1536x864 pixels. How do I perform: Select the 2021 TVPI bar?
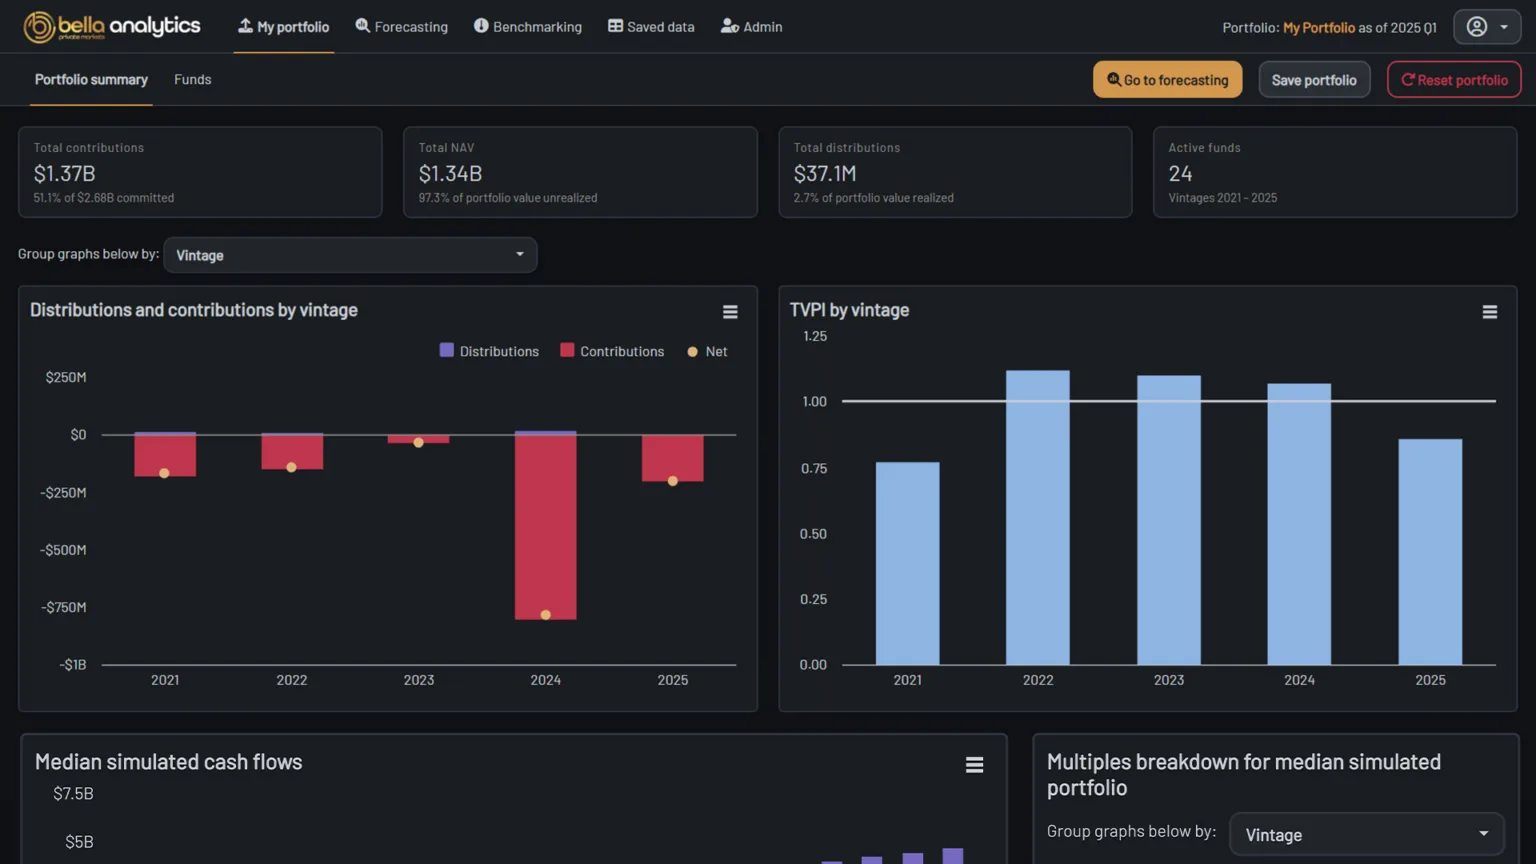point(908,563)
